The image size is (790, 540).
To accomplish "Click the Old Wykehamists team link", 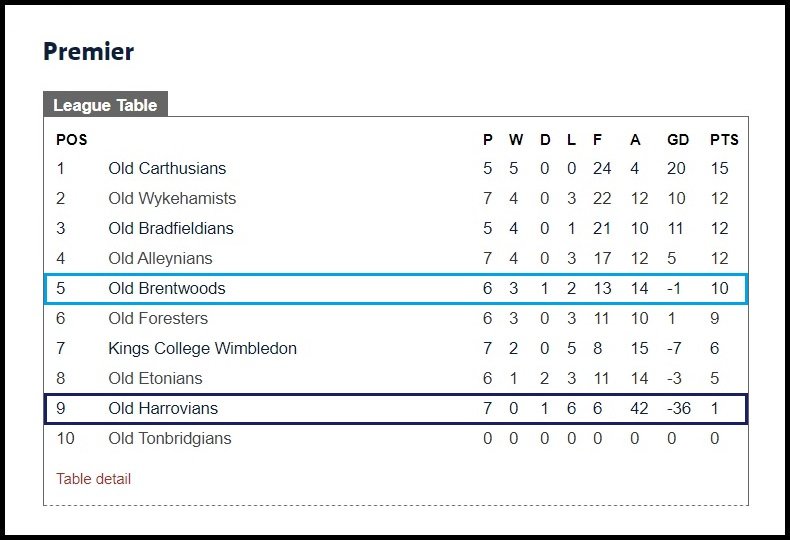I will pos(172,198).
